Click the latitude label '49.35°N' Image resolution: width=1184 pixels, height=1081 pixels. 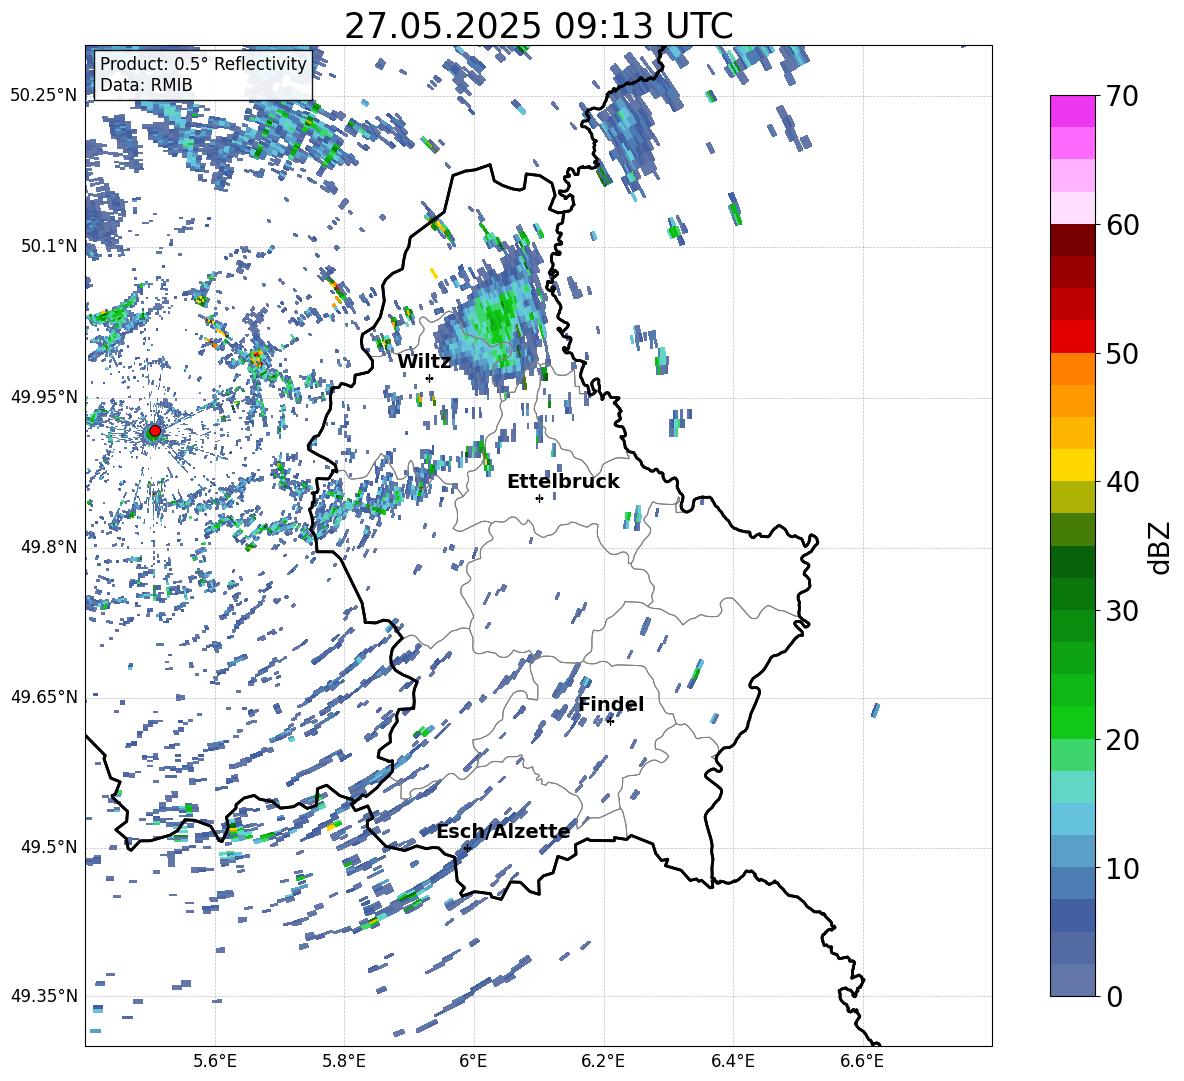point(44,996)
